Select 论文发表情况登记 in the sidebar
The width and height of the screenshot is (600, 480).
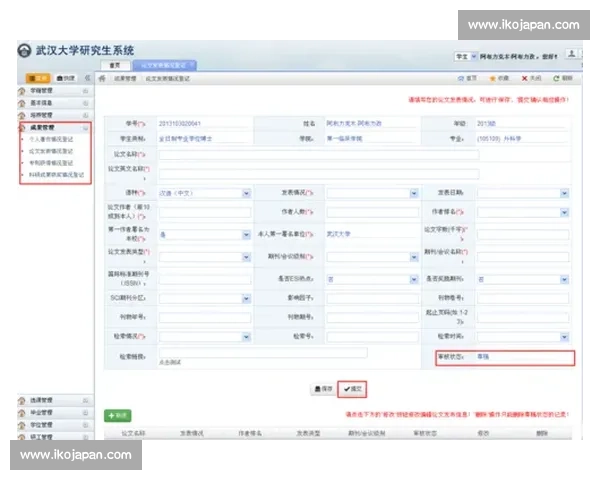pos(50,151)
